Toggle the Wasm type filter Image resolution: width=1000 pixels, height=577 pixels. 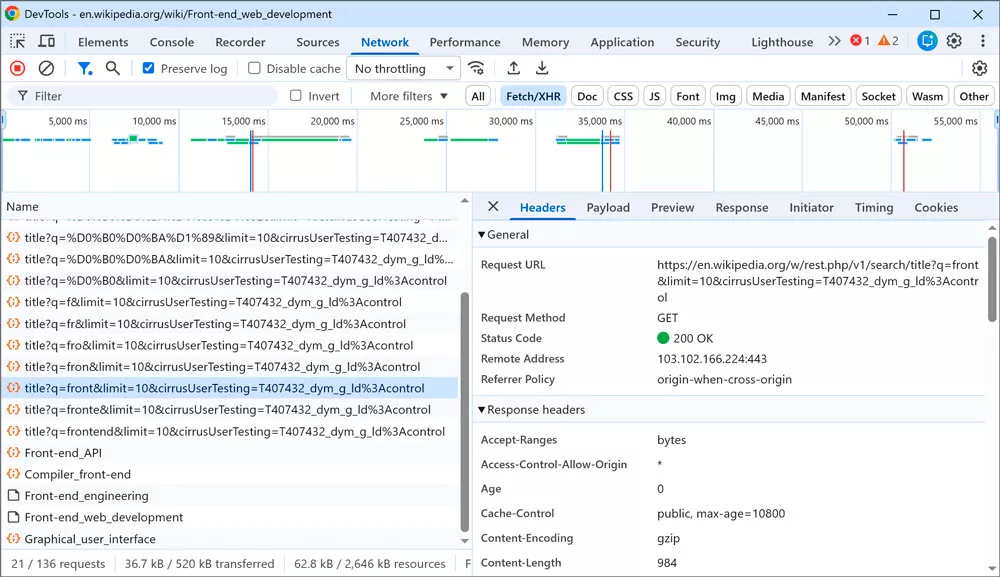[x=927, y=96]
